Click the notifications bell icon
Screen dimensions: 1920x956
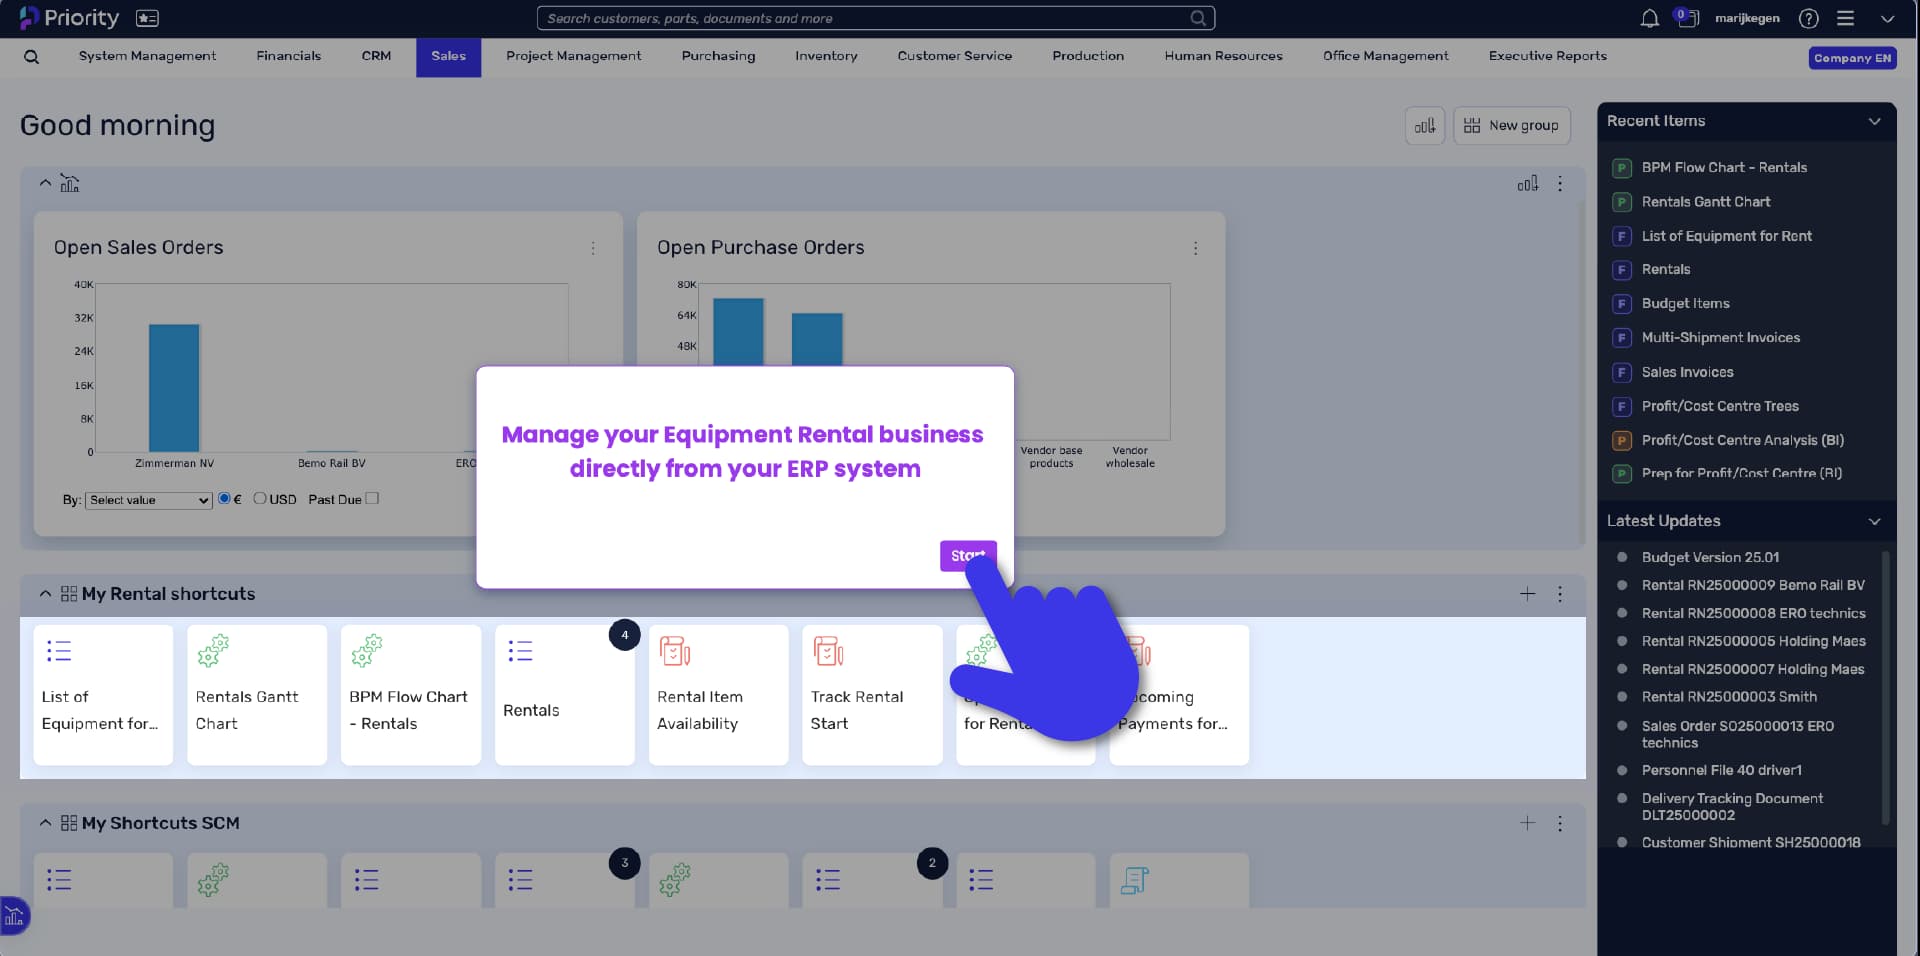click(x=1650, y=18)
